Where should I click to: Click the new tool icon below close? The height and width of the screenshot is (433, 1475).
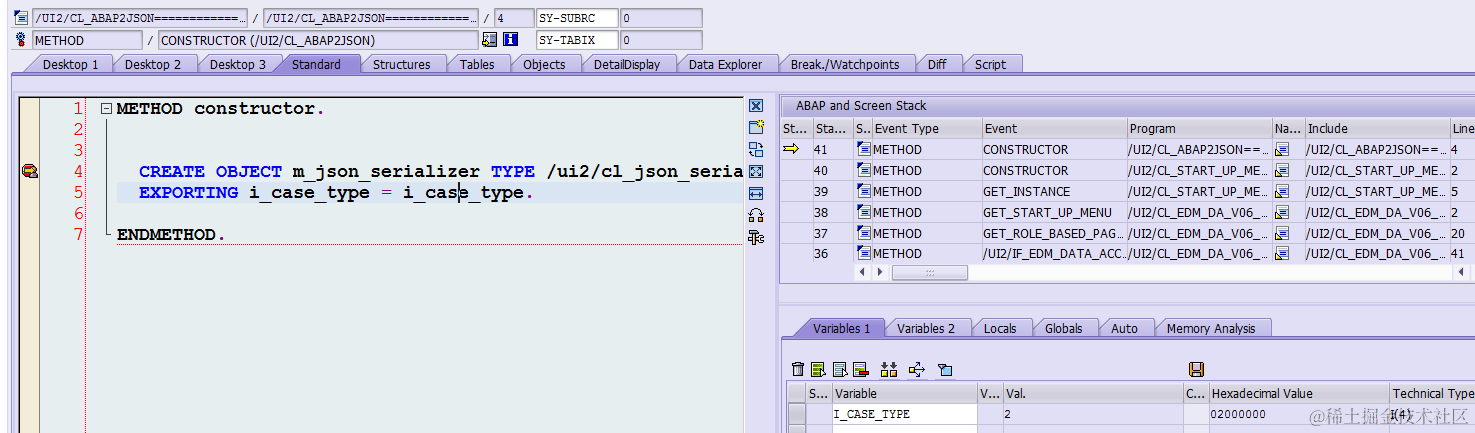[756, 127]
